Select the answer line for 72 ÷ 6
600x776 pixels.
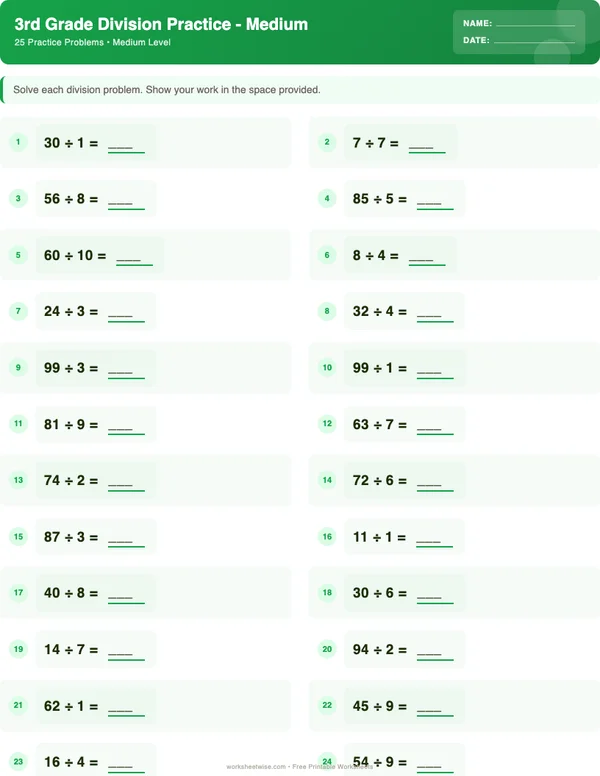pyautogui.click(x=435, y=481)
